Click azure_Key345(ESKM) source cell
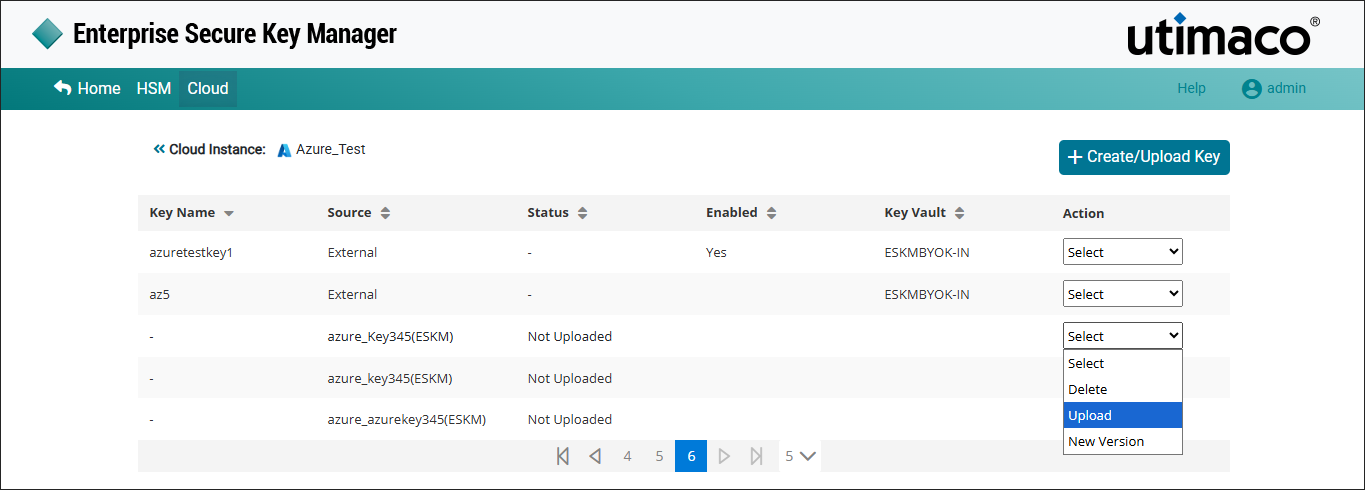1365x490 pixels. click(x=390, y=337)
